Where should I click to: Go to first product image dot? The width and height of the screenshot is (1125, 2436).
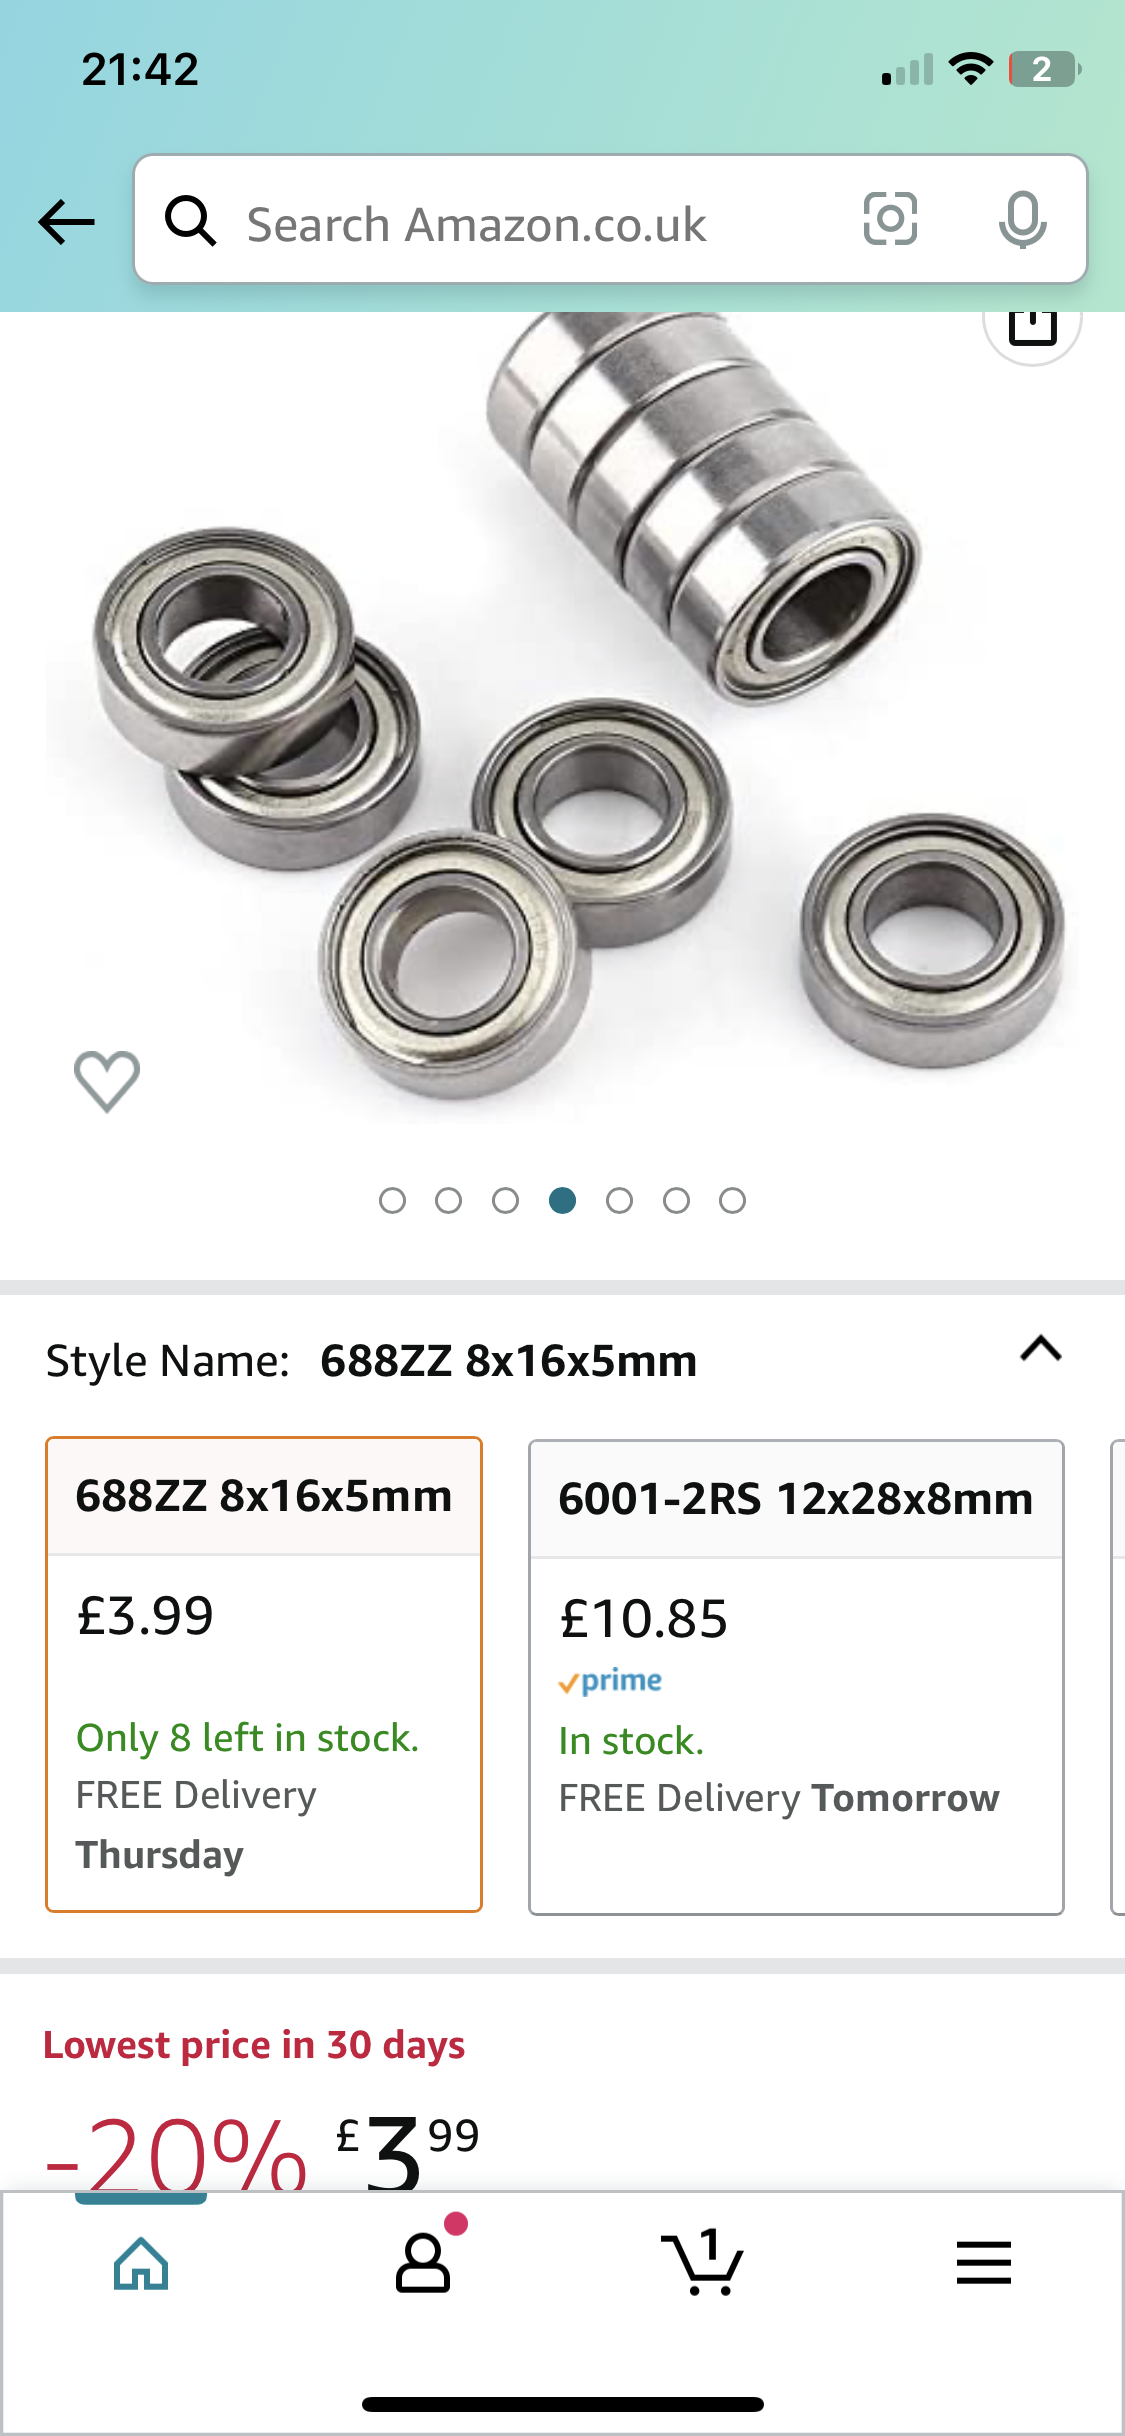[392, 1200]
